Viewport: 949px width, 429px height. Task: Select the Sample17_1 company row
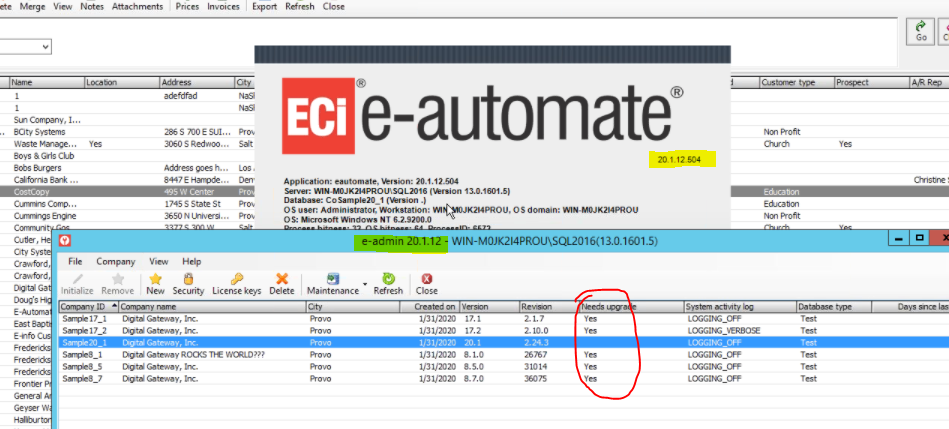point(504,318)
